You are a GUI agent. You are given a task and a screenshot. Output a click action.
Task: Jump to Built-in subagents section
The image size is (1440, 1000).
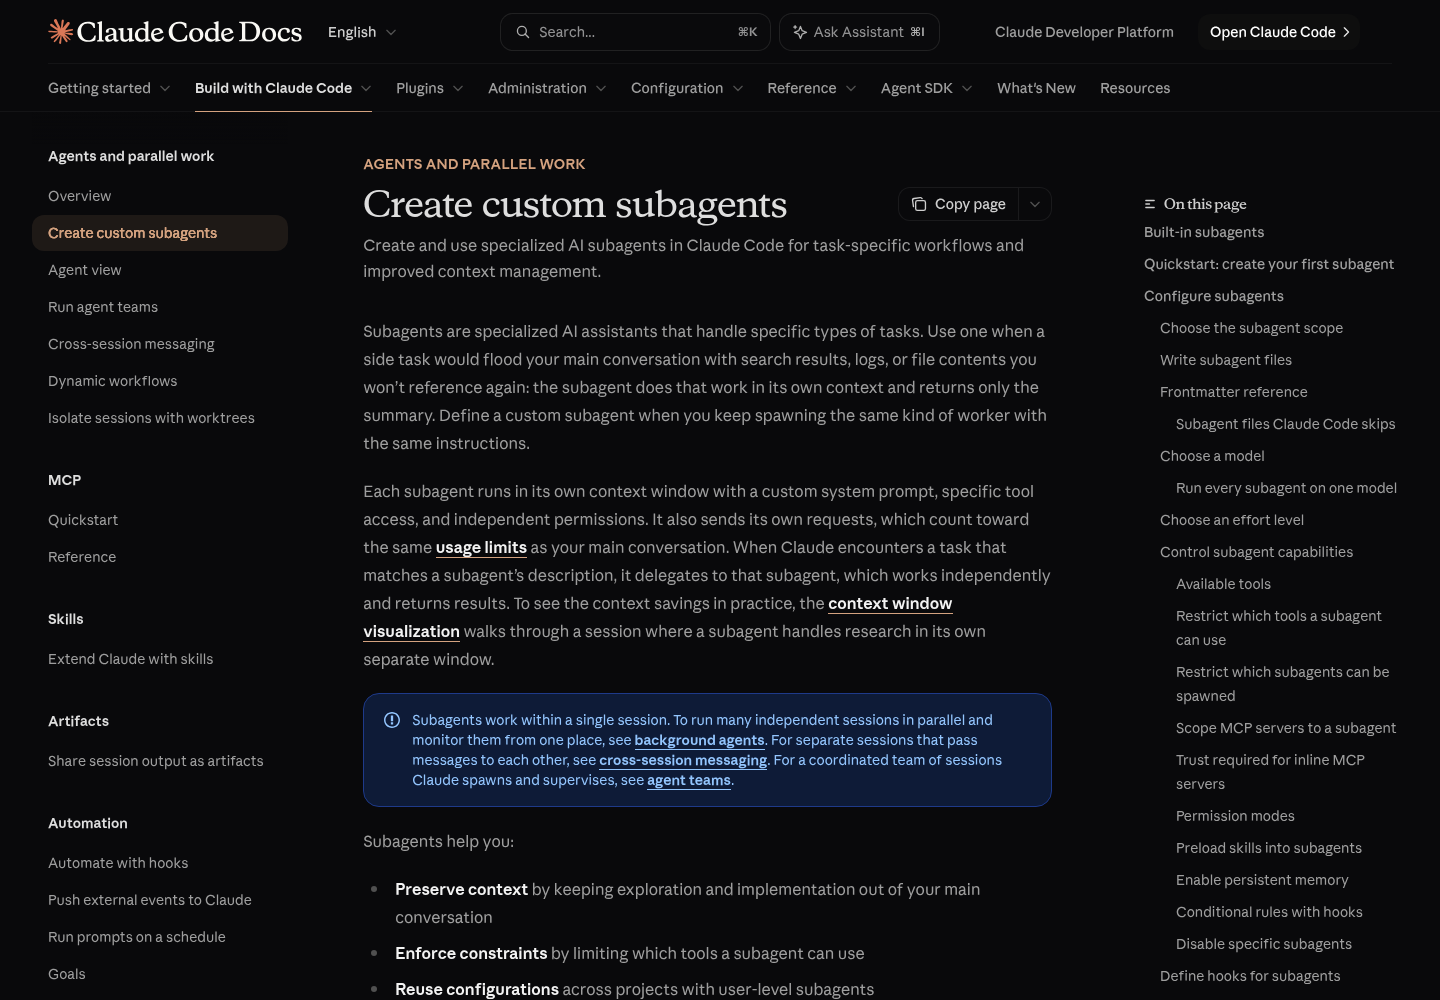point(1204,232)
